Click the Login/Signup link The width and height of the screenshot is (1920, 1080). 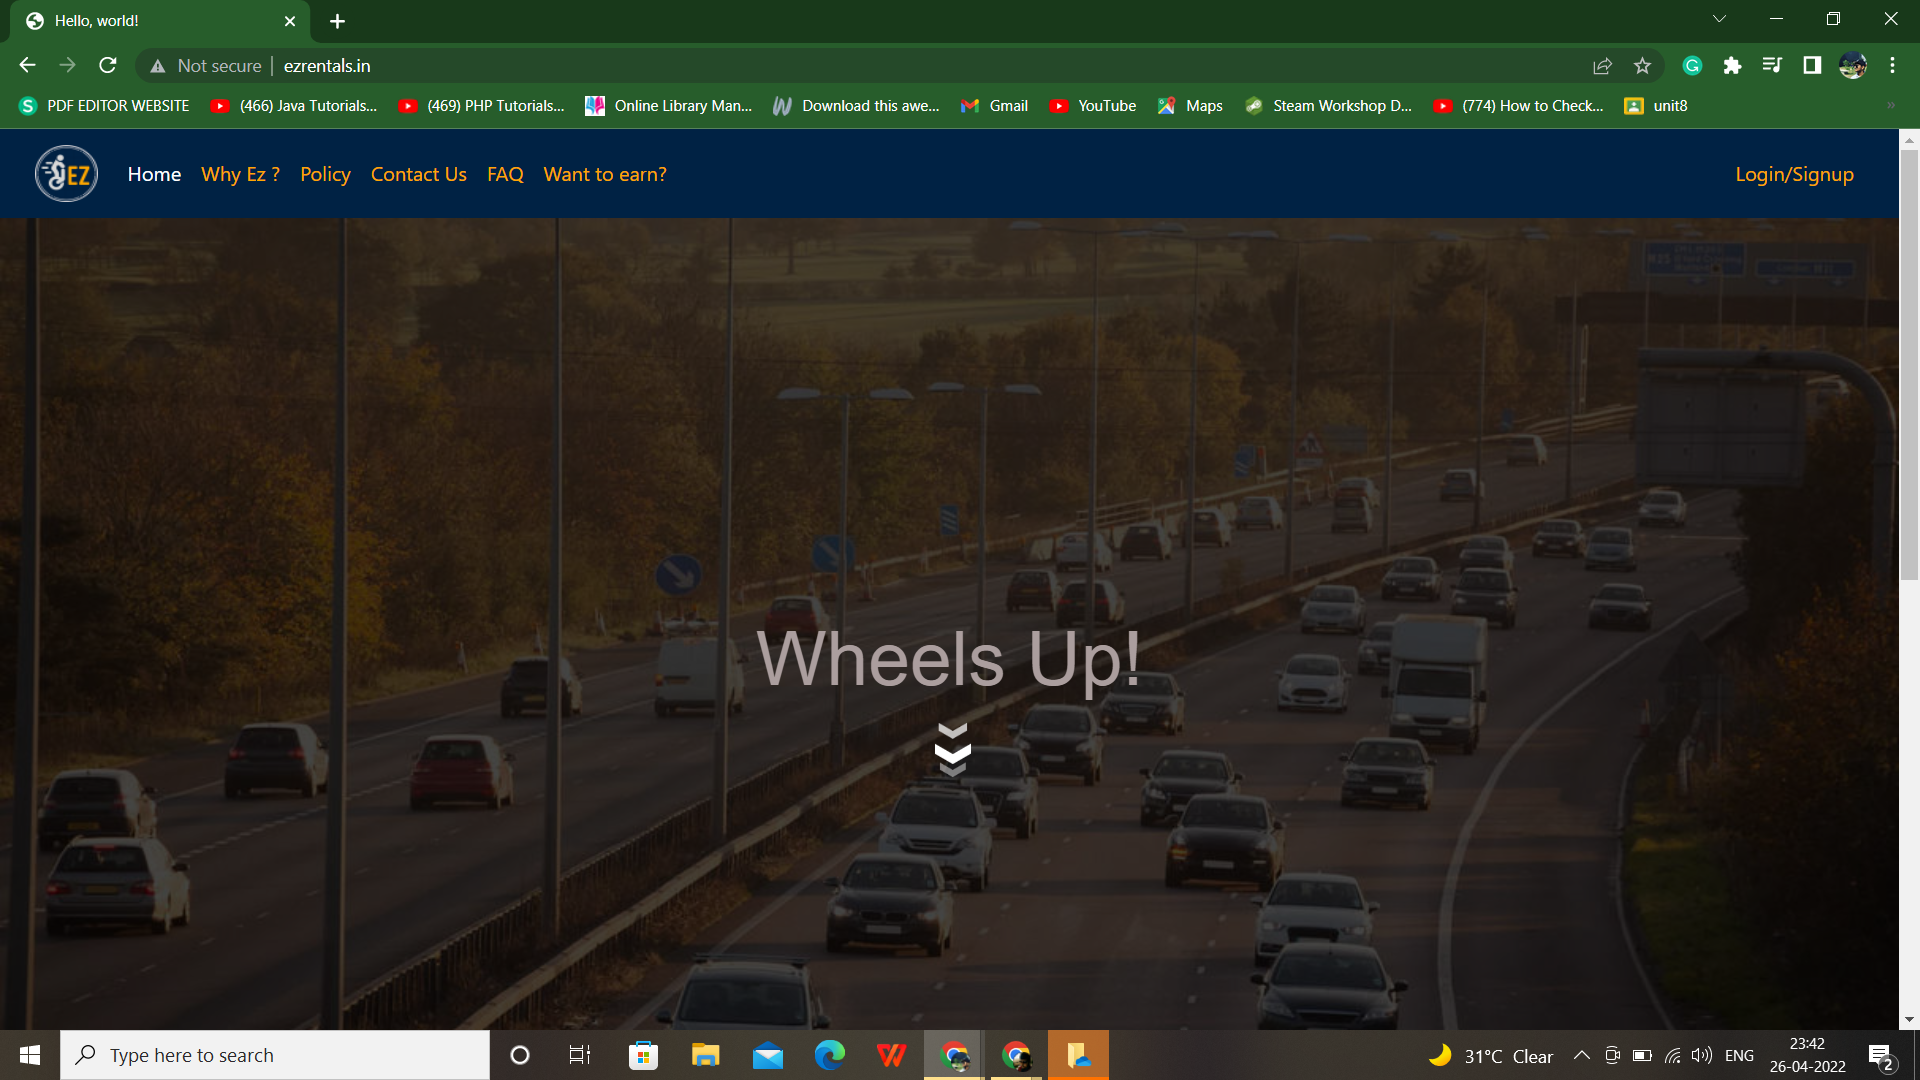[1794, 174]
